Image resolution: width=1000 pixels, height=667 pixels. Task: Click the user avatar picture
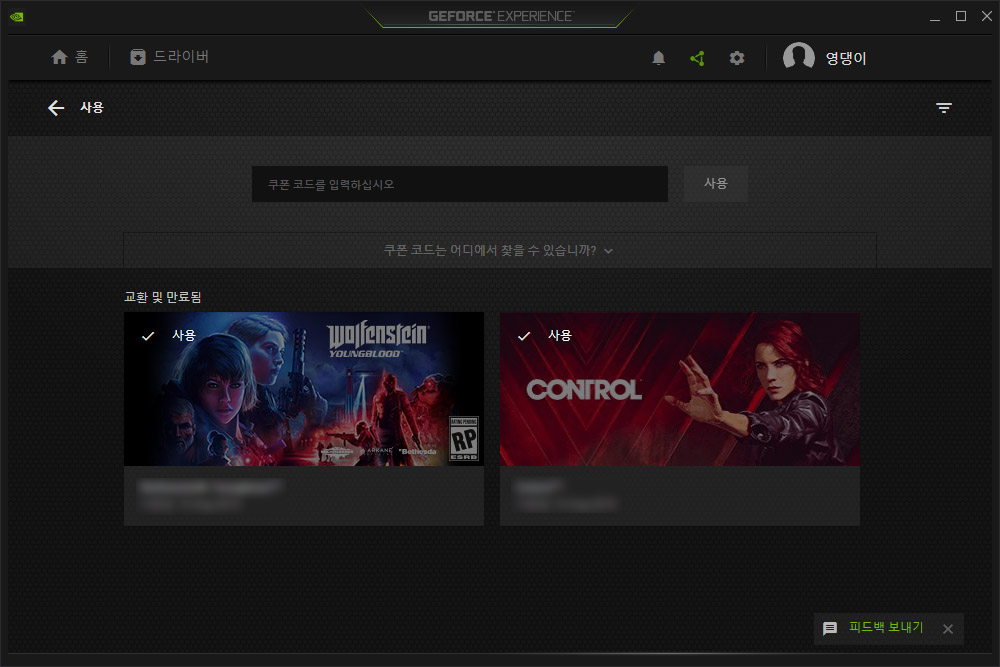click(798, 57)
